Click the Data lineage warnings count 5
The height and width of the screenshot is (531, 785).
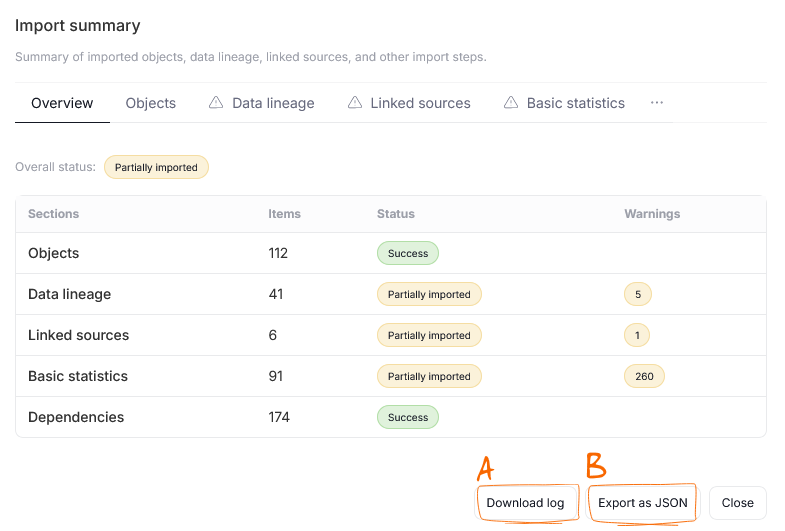click(x=638, y=294)
